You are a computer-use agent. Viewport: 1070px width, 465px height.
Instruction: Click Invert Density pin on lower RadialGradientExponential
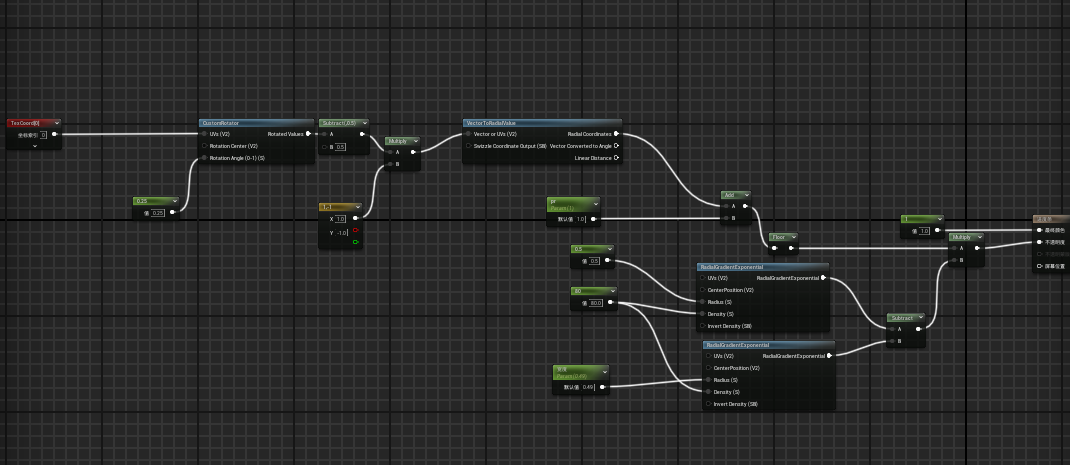coord(708,404)
